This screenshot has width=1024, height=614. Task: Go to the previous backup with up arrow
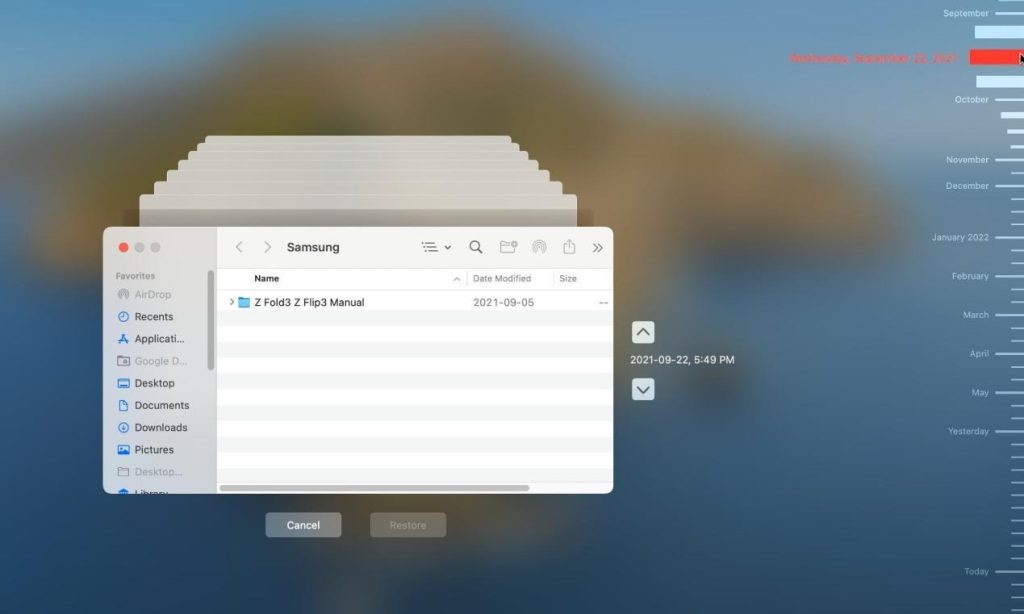pyautogui.click(x=643, y=332)
